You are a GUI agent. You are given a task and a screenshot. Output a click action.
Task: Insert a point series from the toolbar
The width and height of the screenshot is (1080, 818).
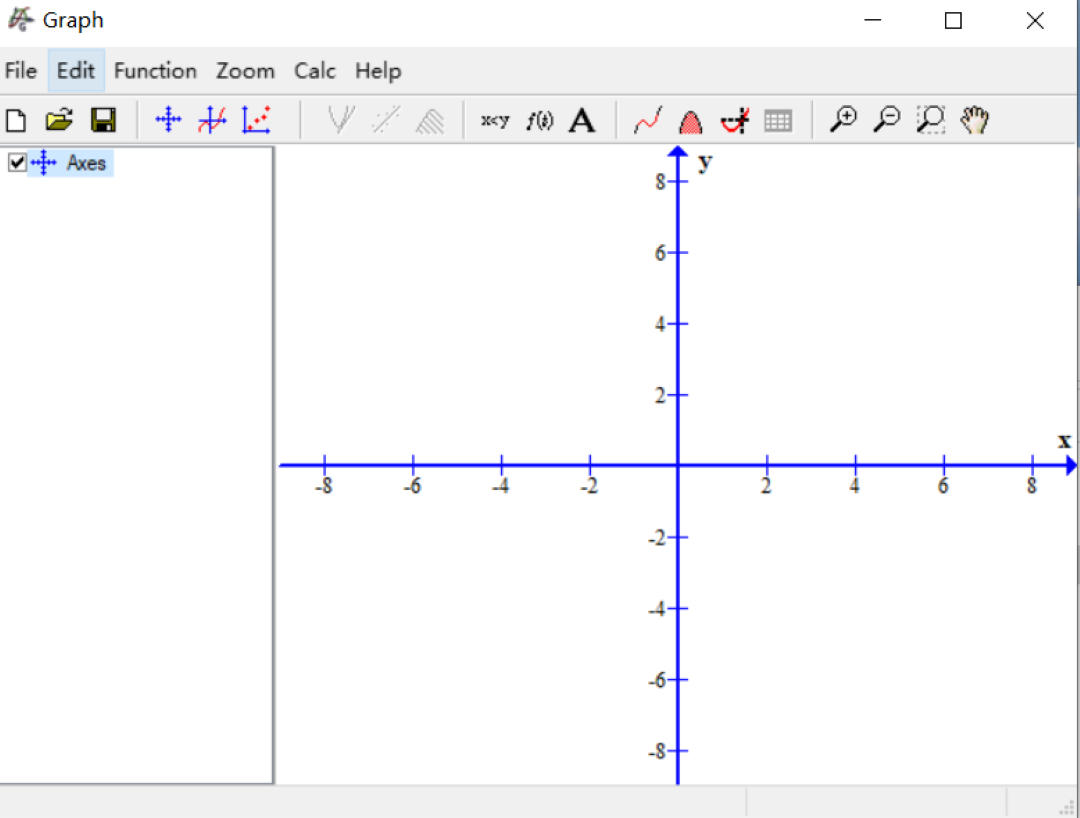(x=256, y=121)
